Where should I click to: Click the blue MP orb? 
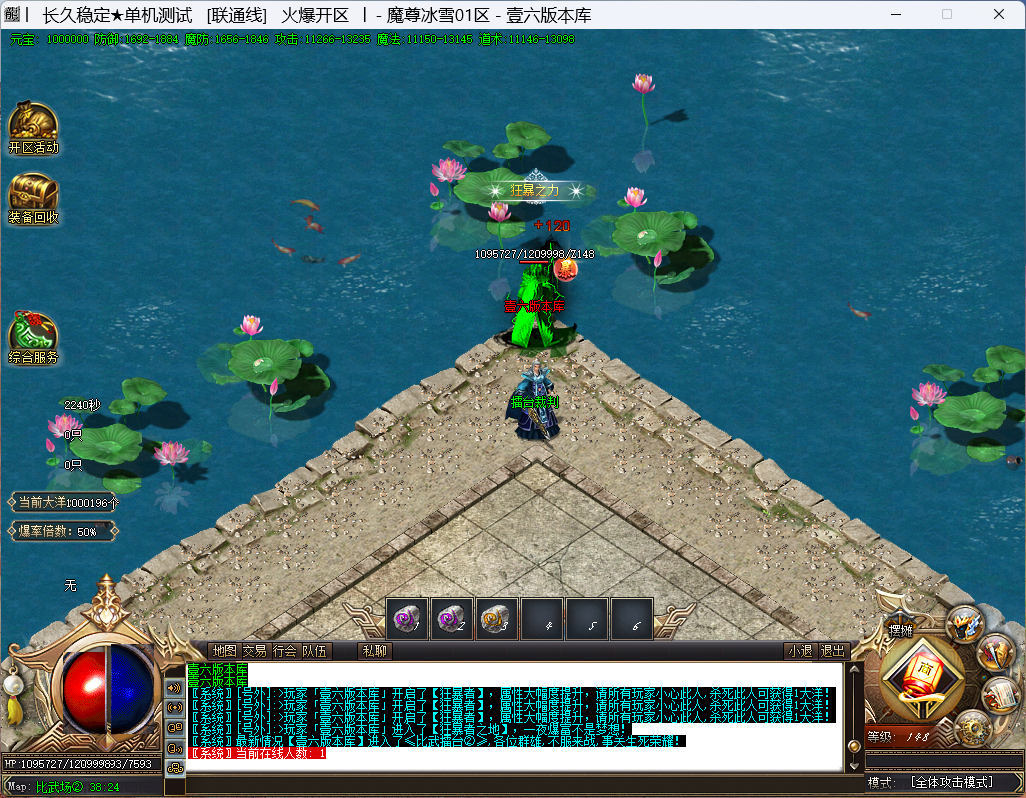130,690
